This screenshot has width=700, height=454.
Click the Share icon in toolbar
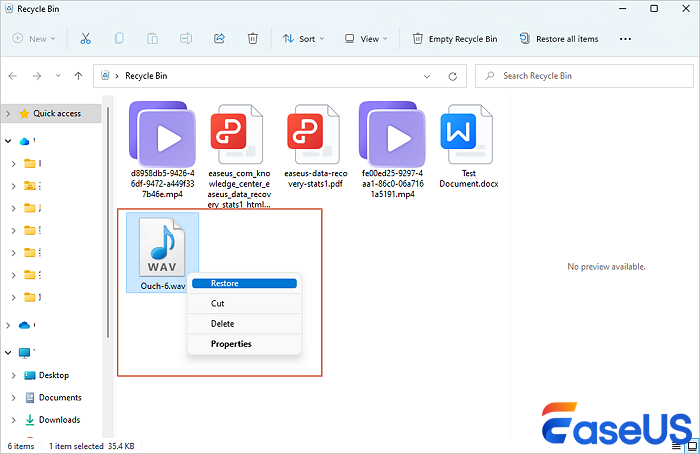pyautogui.click(x=219, y=39)
